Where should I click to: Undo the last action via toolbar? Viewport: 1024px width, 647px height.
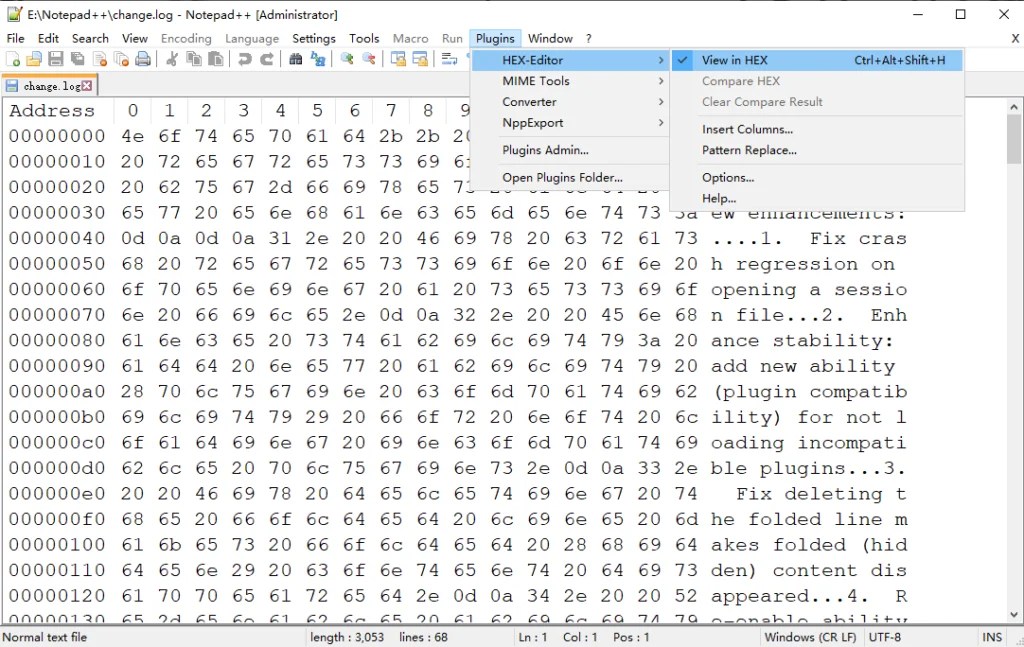(245, 59)
